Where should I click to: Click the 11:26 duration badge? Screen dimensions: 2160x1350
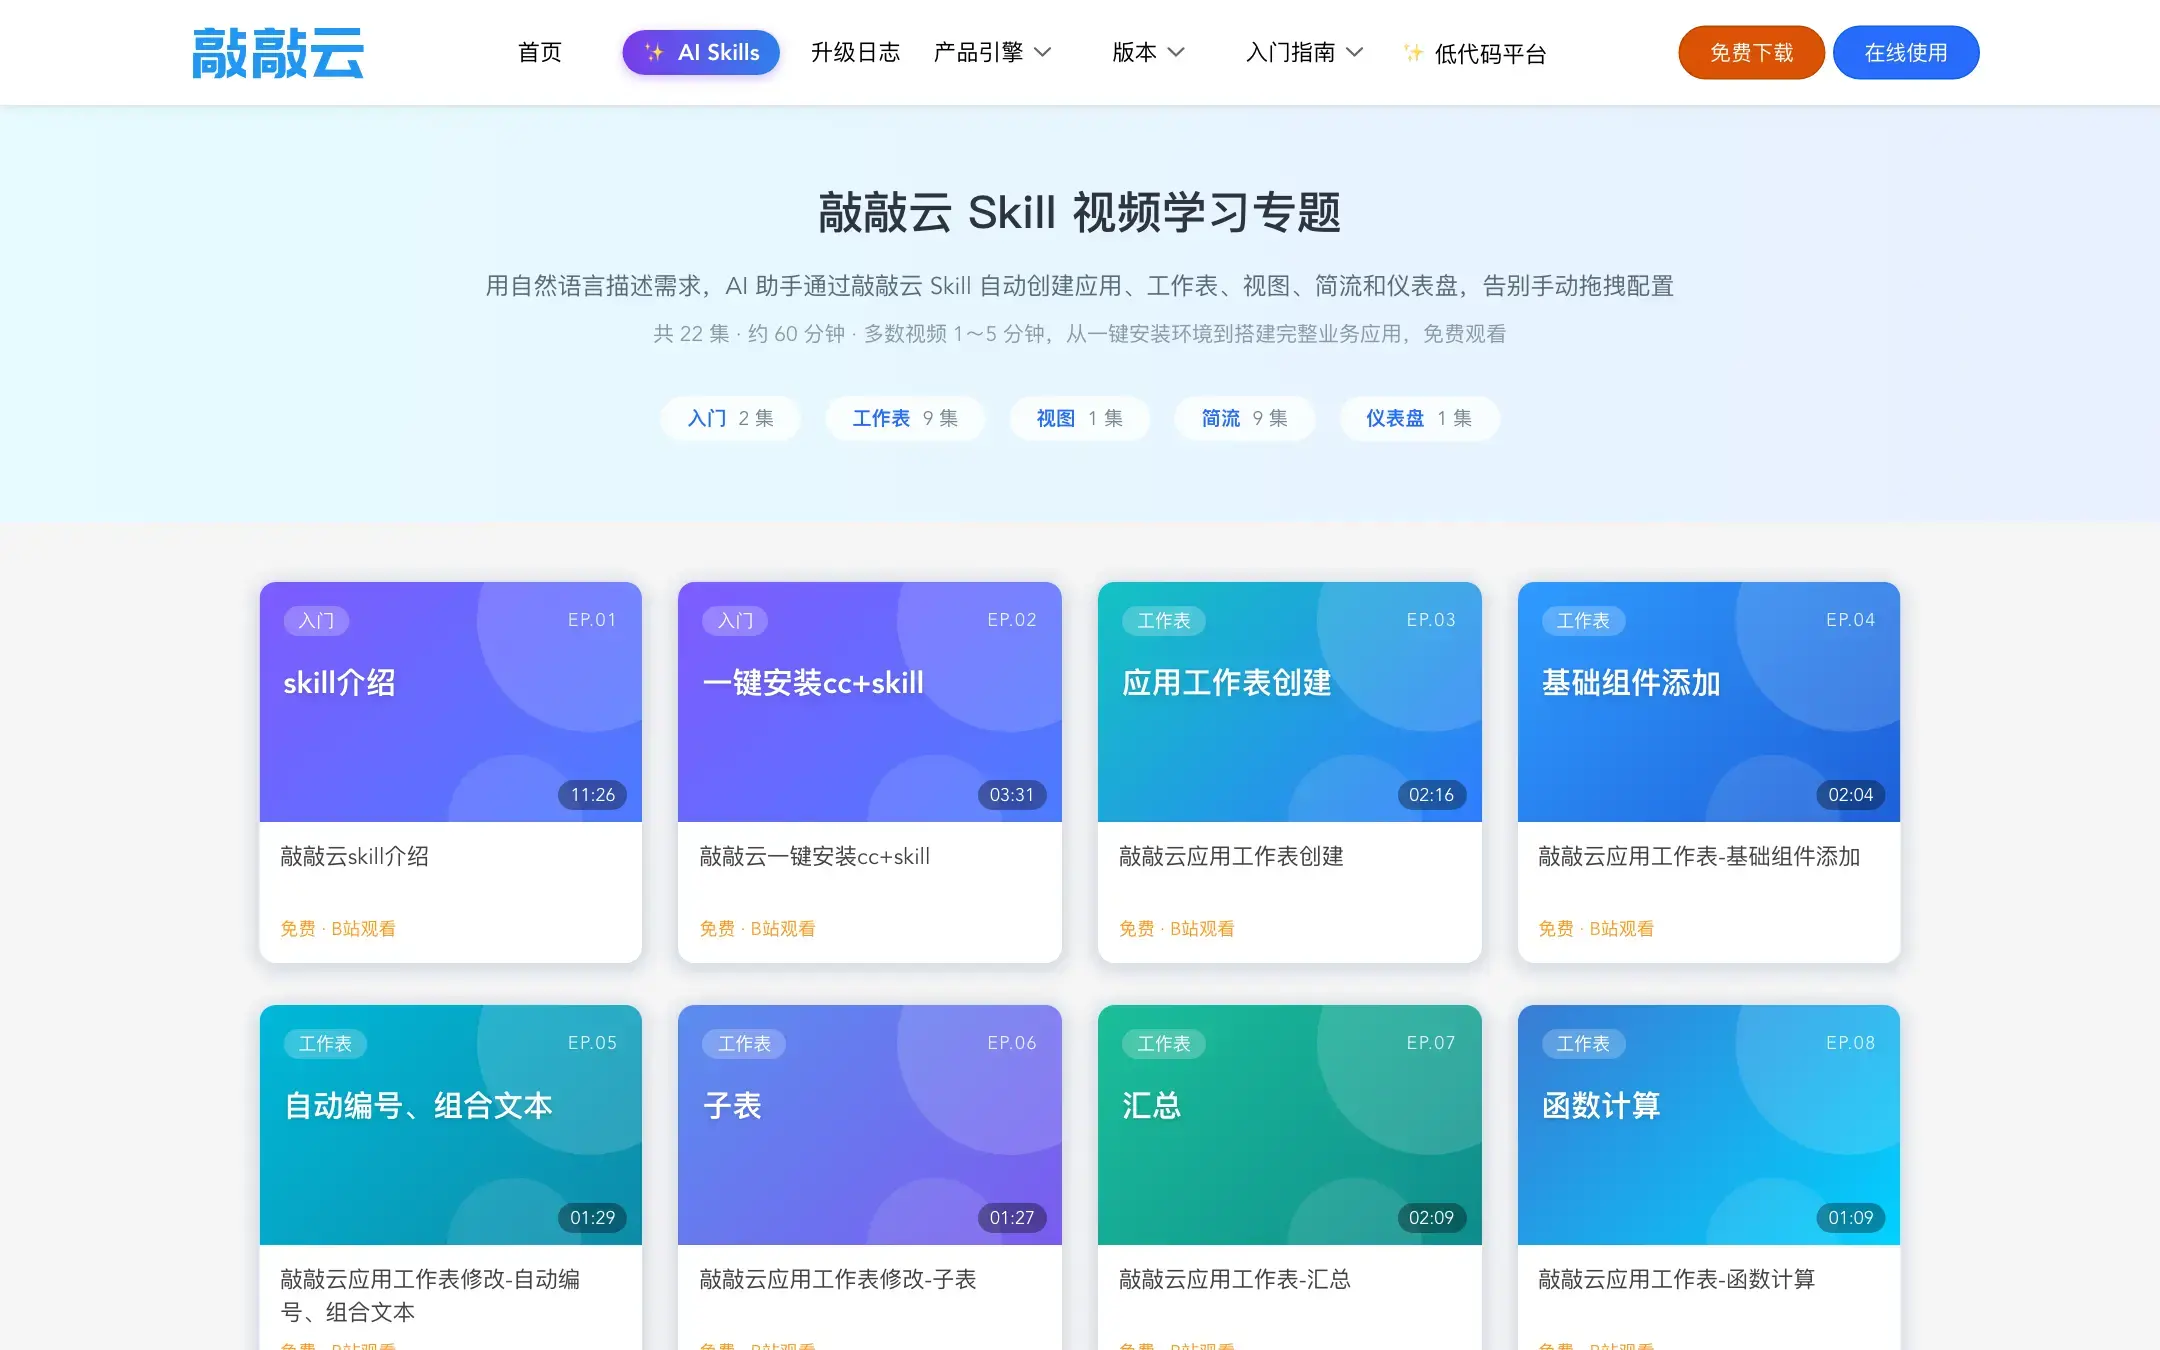(593, 795)
